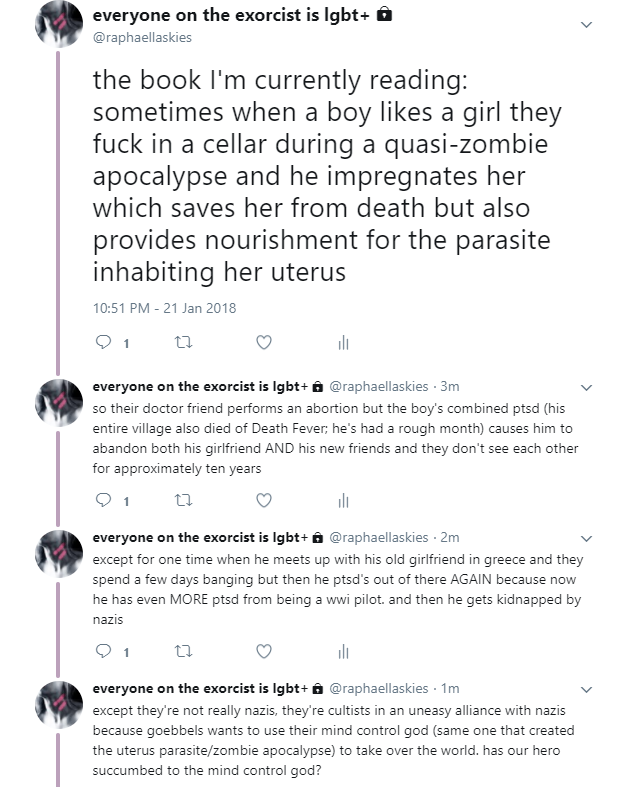Retweet the tweet mentioning Greece
628x787 pixels.
(181, 651)
